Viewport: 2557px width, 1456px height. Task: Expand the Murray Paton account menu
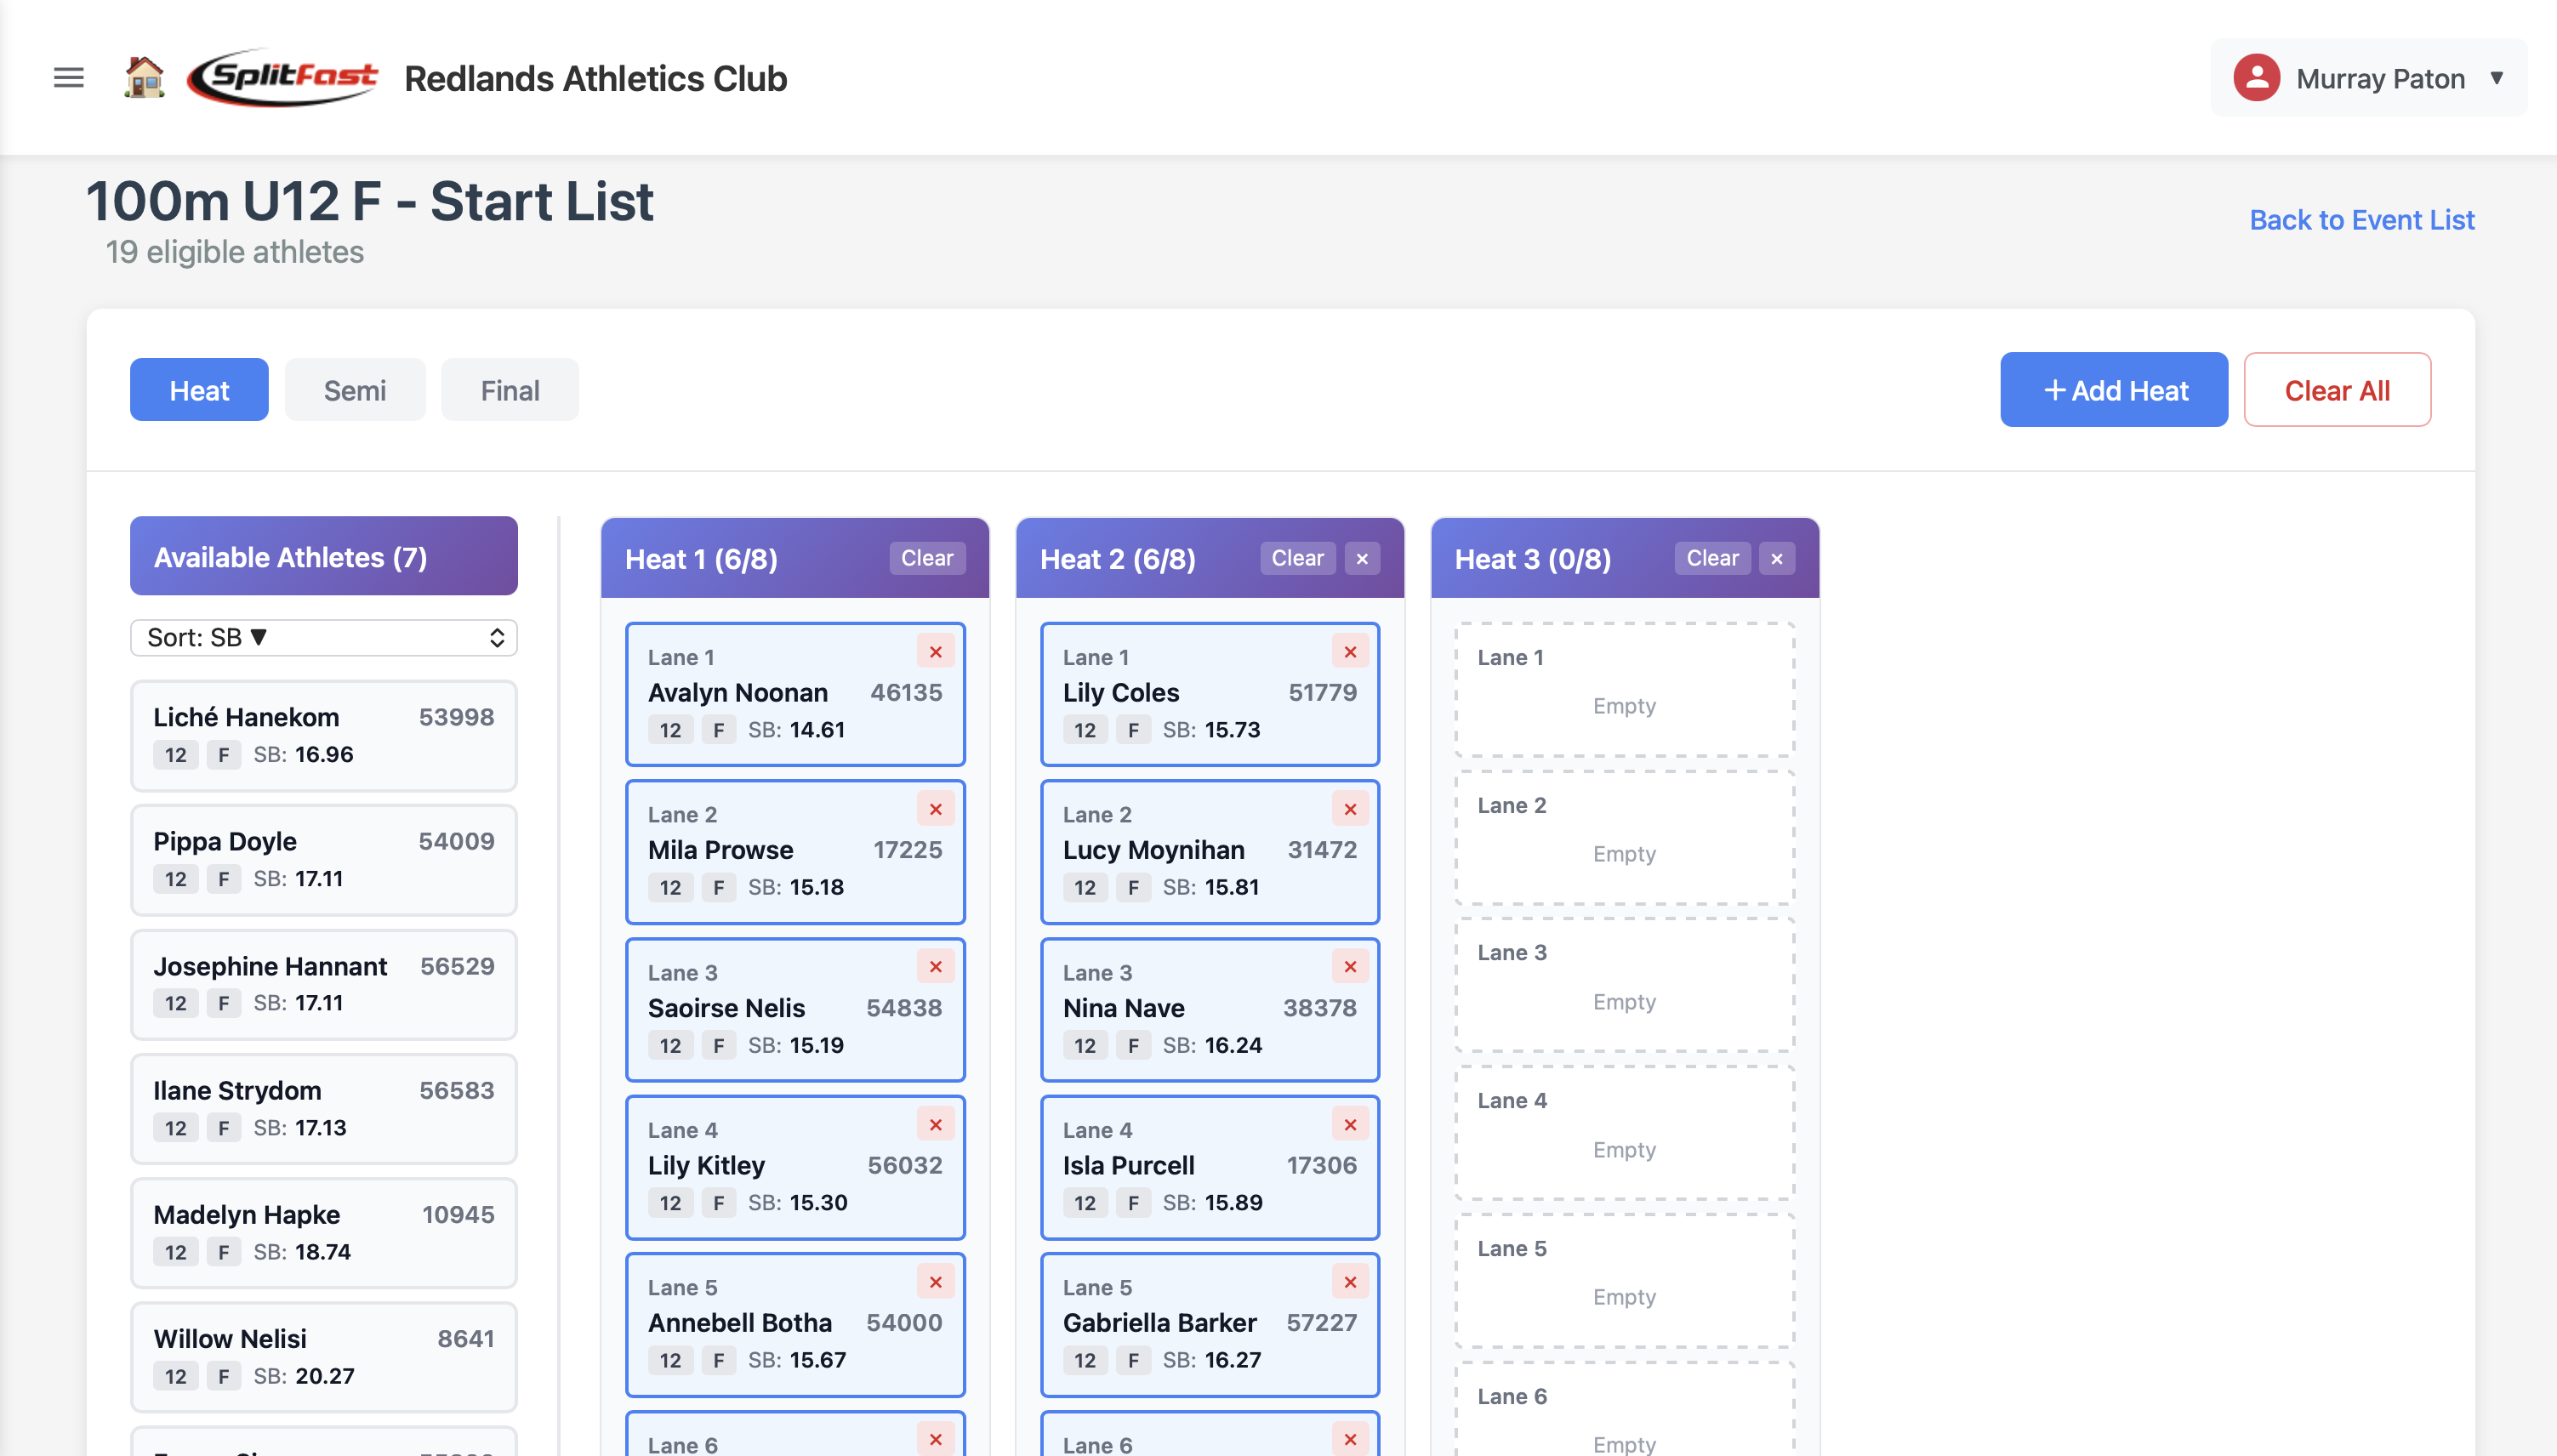click(2496, 77)
